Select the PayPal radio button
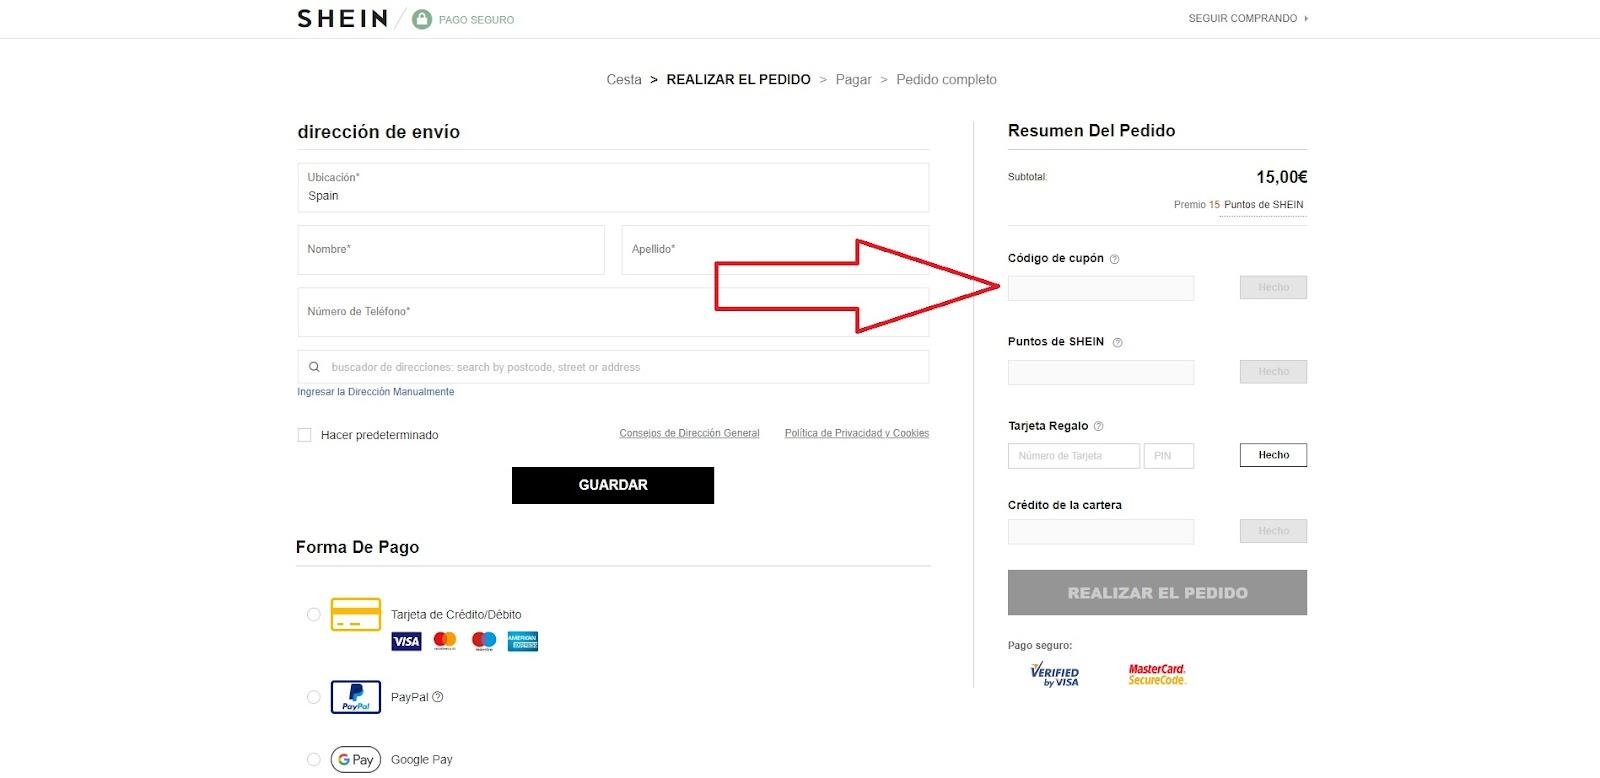 pyautogui.click(x=313, y=697)
